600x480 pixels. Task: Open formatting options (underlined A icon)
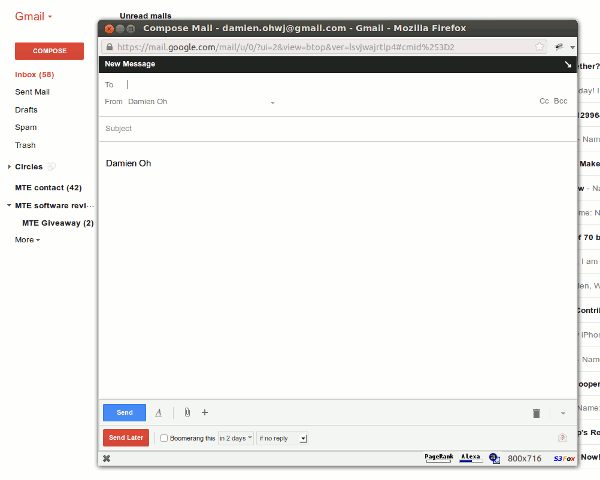tap(158, 413)
